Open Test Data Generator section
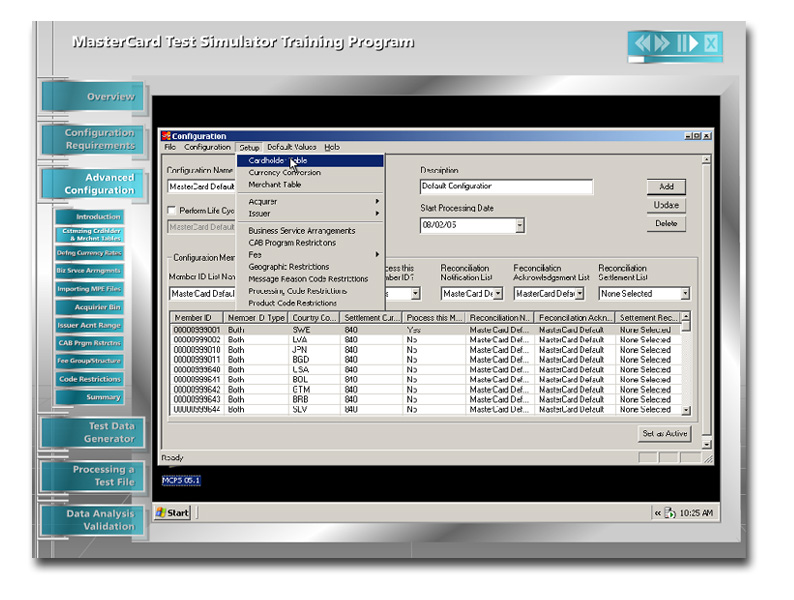 93,432
